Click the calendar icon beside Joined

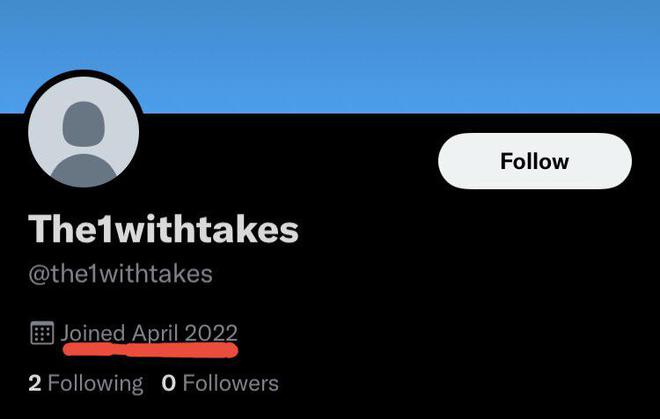(x=42, y=333)
